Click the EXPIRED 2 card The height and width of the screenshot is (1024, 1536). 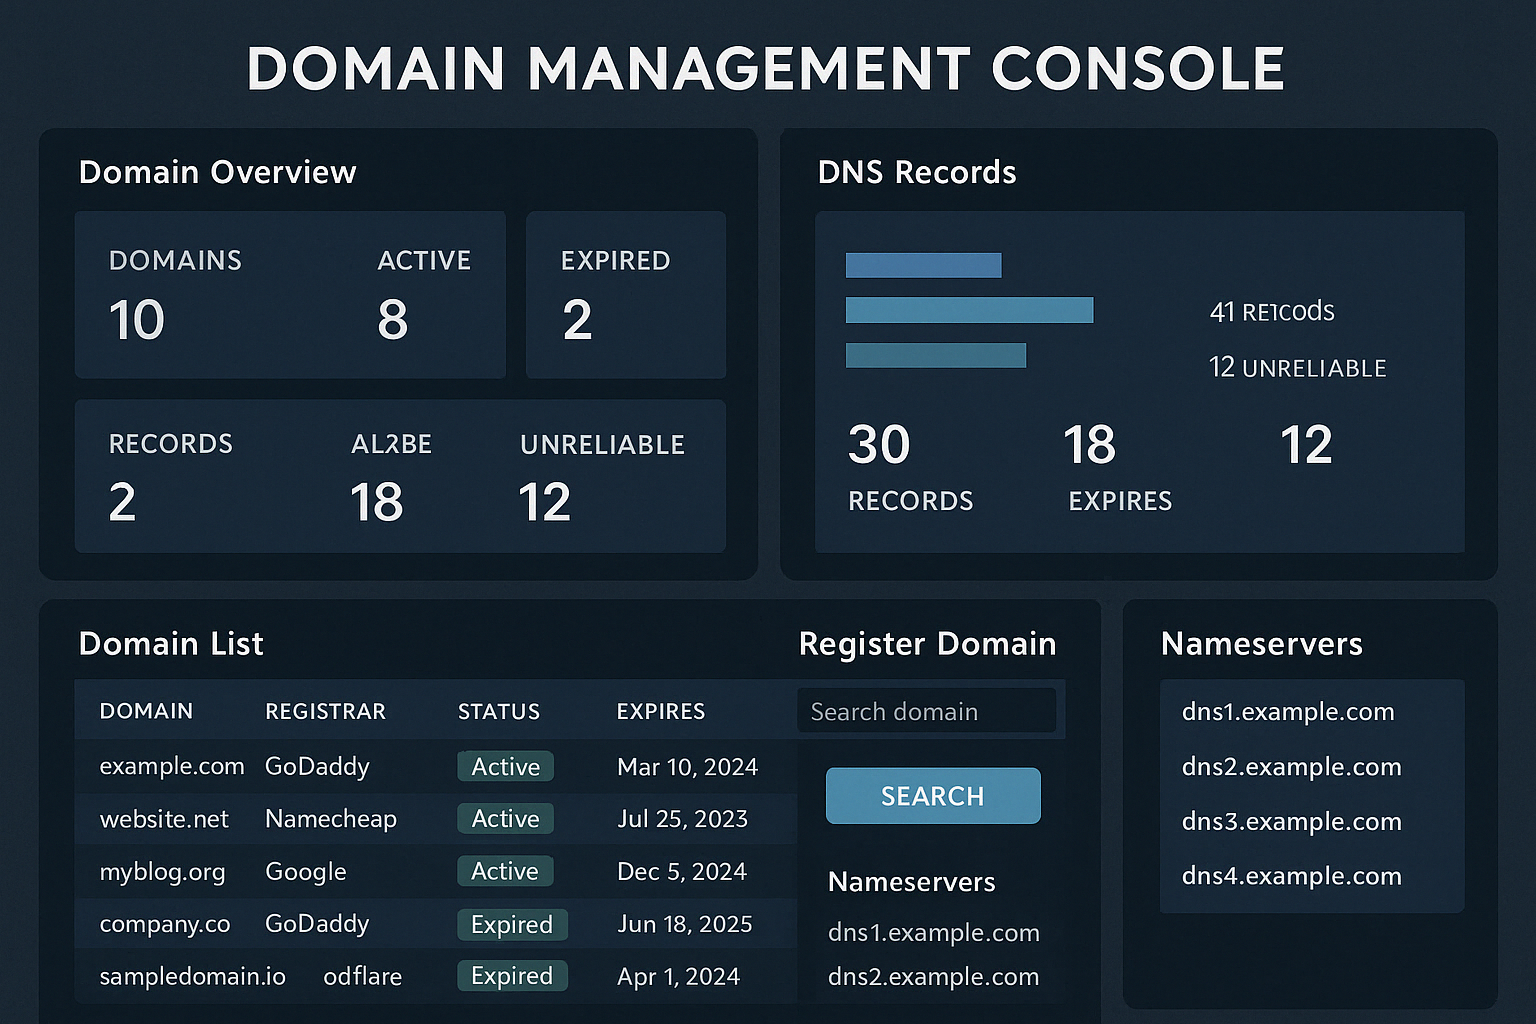point(626,295)
